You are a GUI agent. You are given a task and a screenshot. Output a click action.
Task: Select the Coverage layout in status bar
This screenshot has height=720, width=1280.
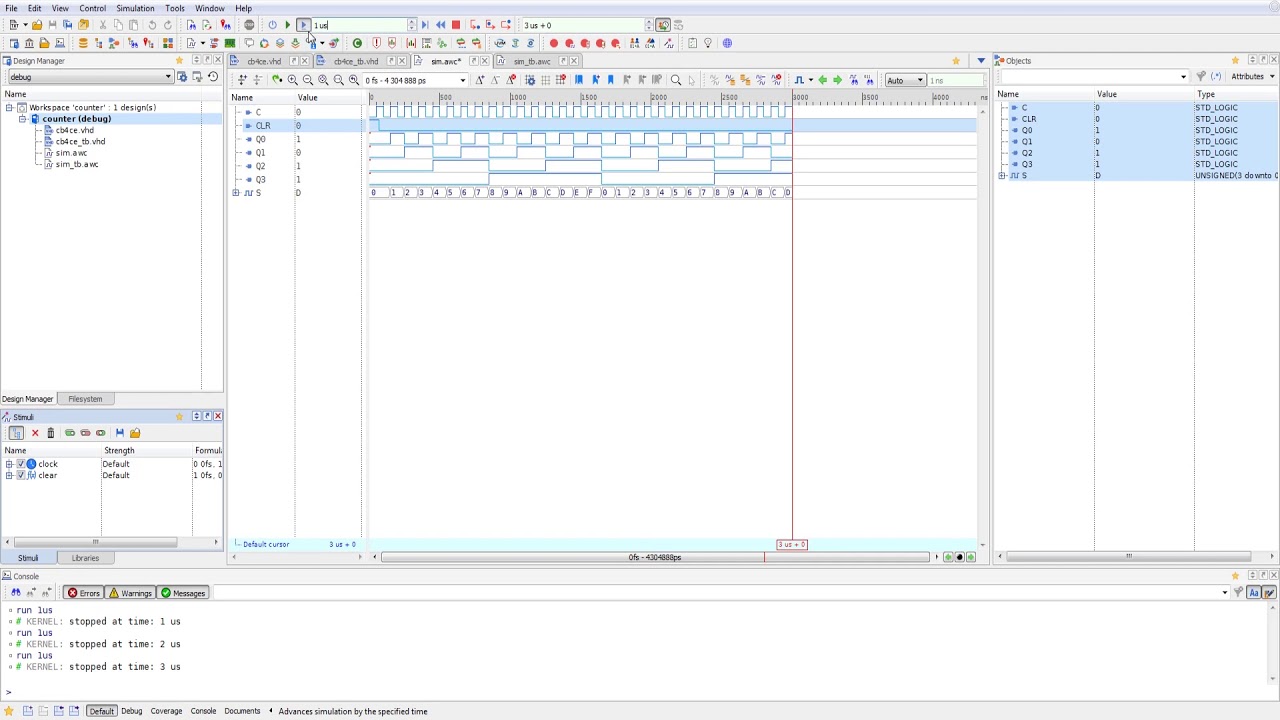click(x=166, y=711)
